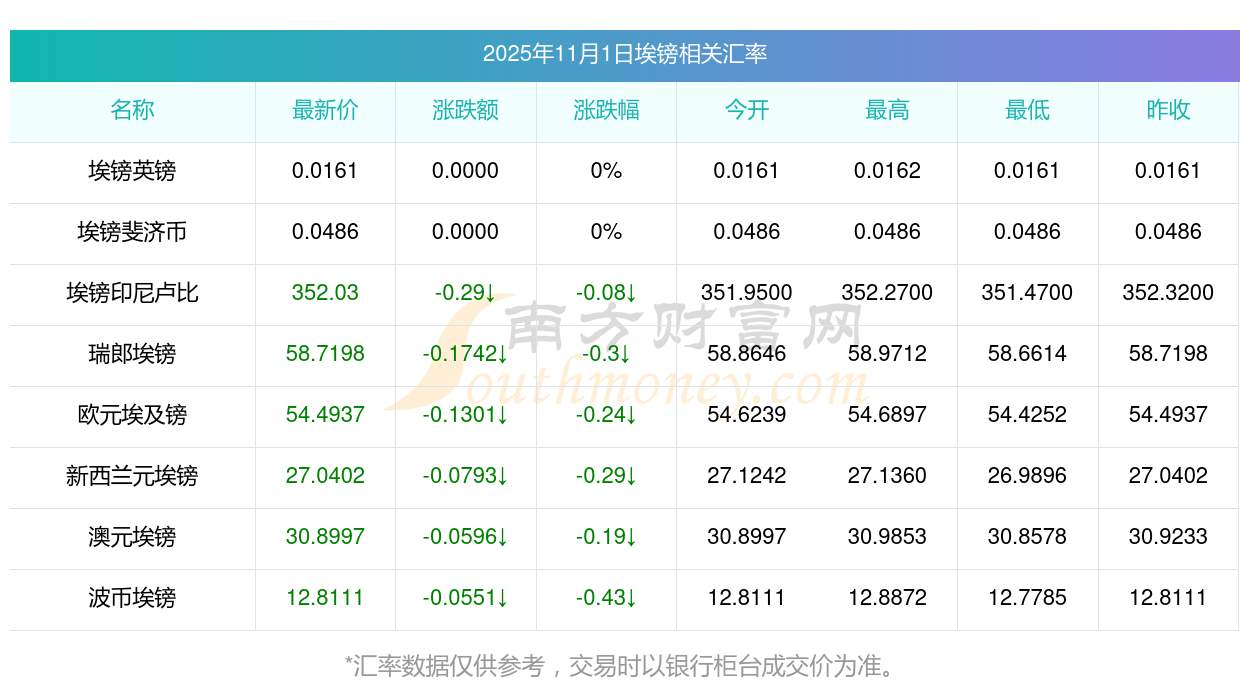
Task: Click the 波币埃镑 row name
Action: pyautogui.click(x=132, y=598)
